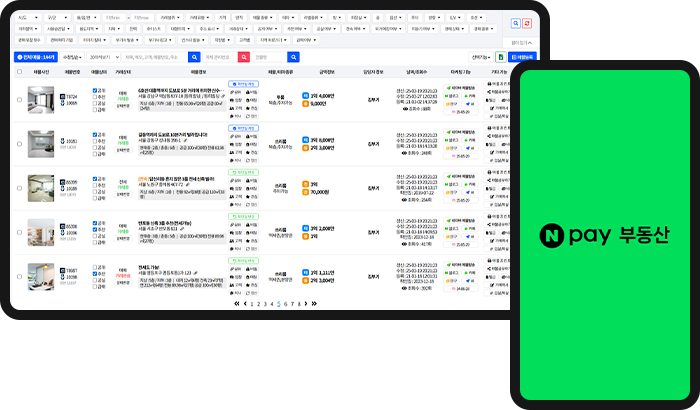
Task: Go to page 6 in pagination
Action: [x=285, y=303]
